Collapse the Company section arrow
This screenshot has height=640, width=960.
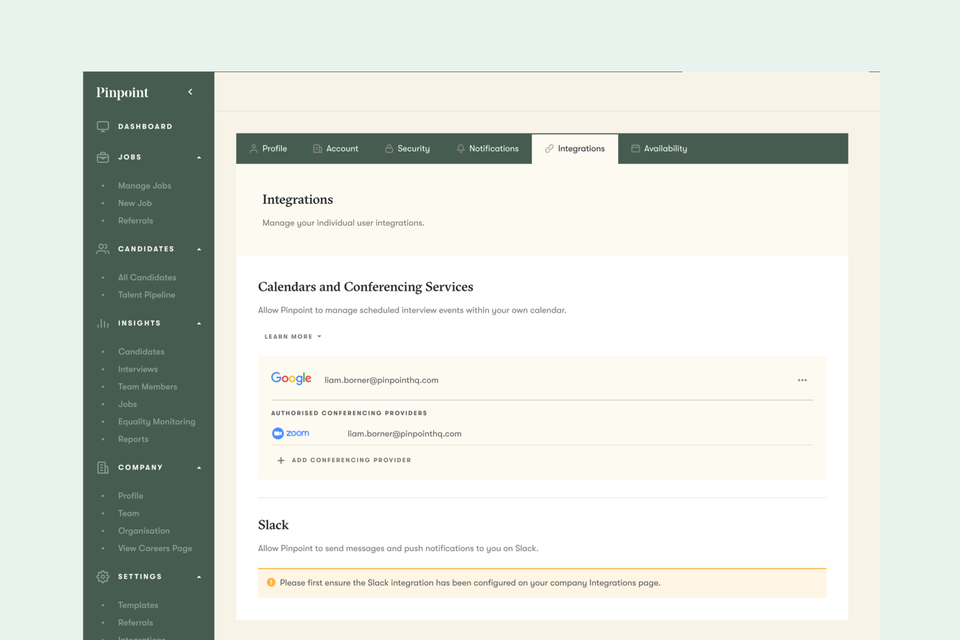coord(199,468)
